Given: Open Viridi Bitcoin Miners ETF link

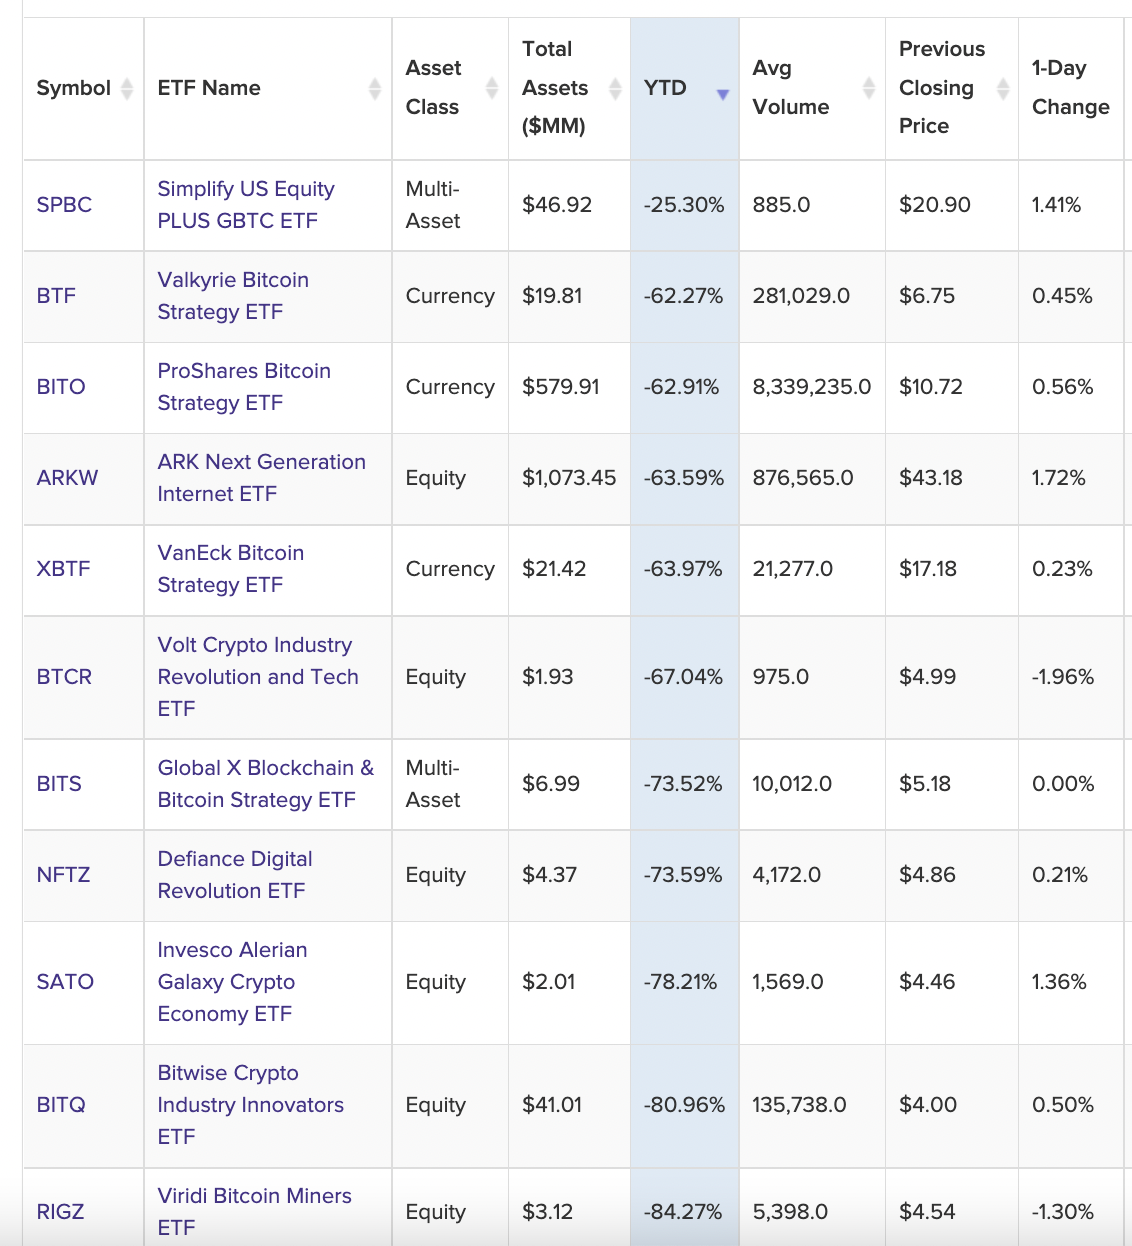Looking at the screenshot, I should click(254, 1211).
